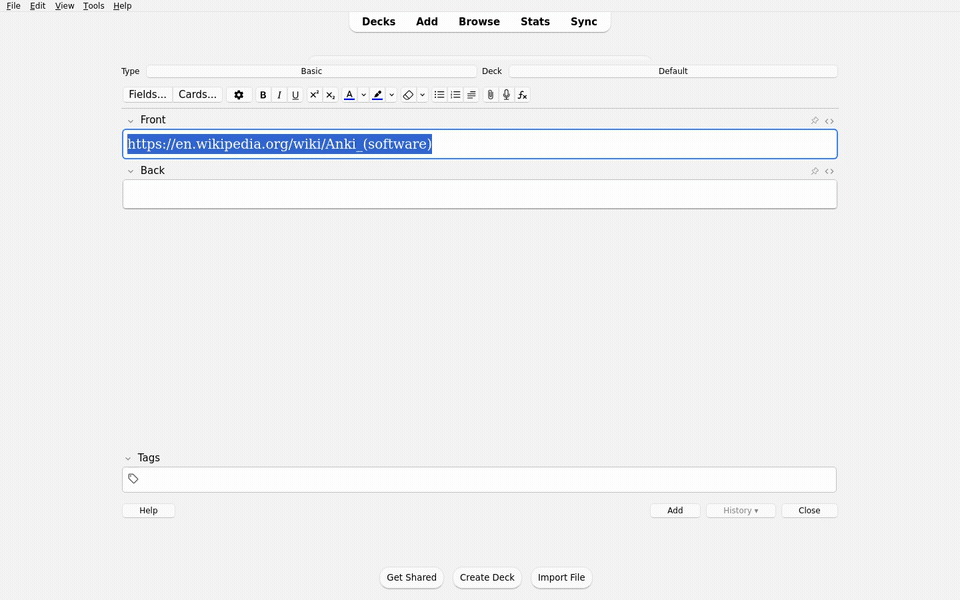Apply superscript formatting
This screenshot has height=600, width=960.
pos(314,95)
